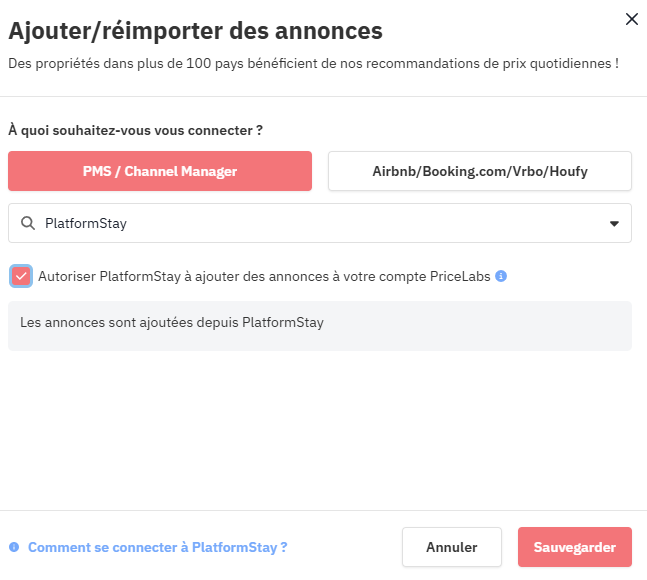647x580 pixels.
Task: Click the À quoi souhaitez-vous vous connecter question
Action: (x=135, y=130)
